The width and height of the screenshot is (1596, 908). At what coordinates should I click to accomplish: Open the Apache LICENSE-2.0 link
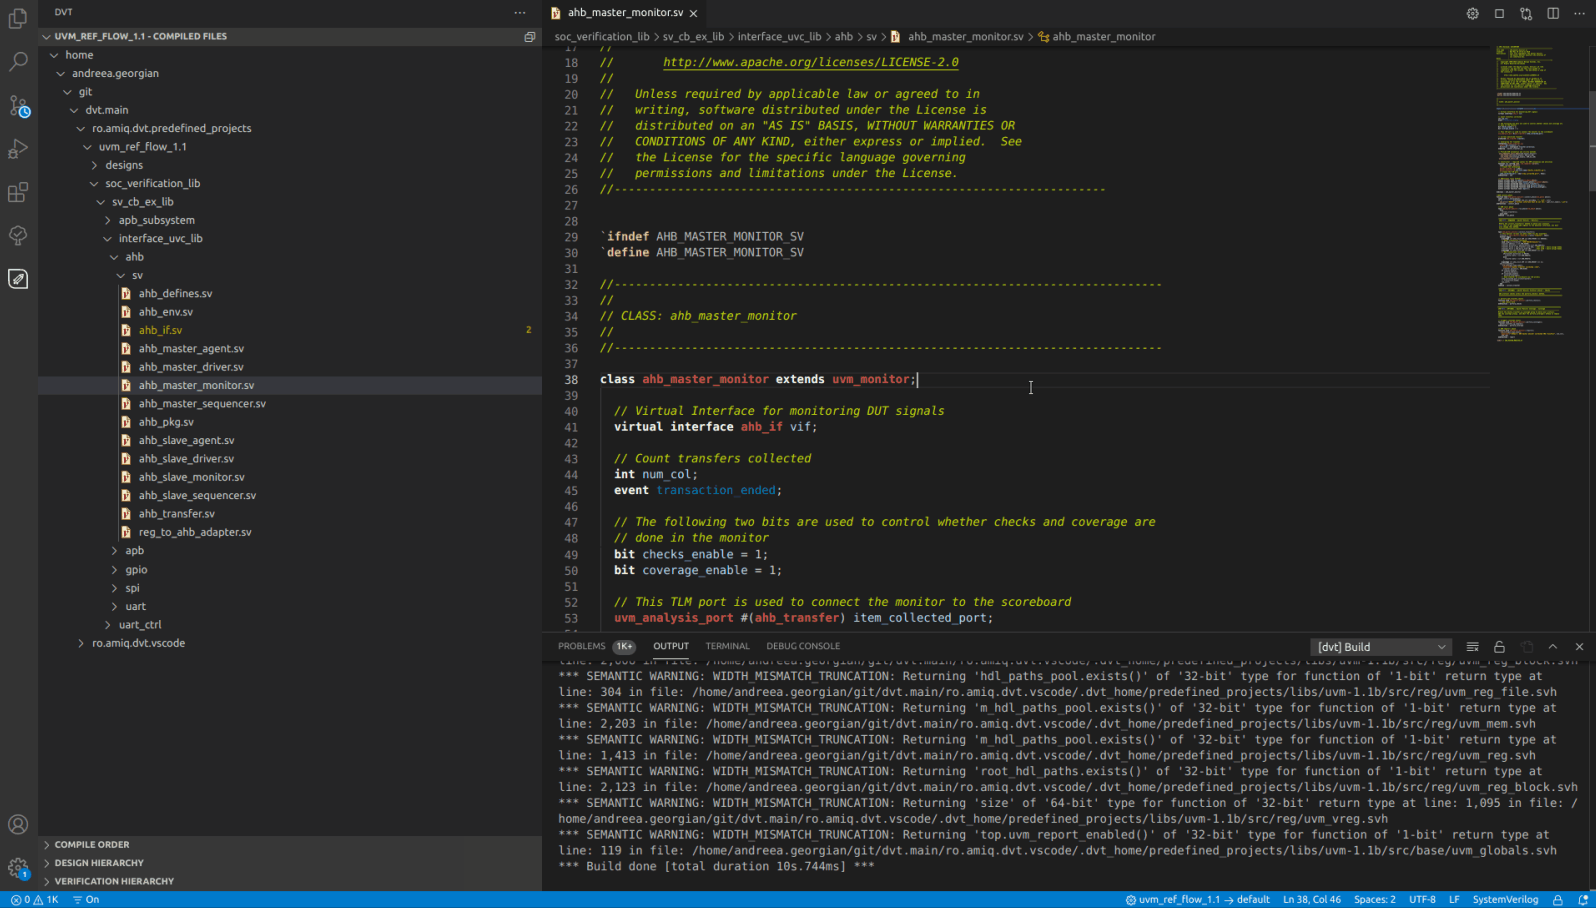[x=810, y=62]
